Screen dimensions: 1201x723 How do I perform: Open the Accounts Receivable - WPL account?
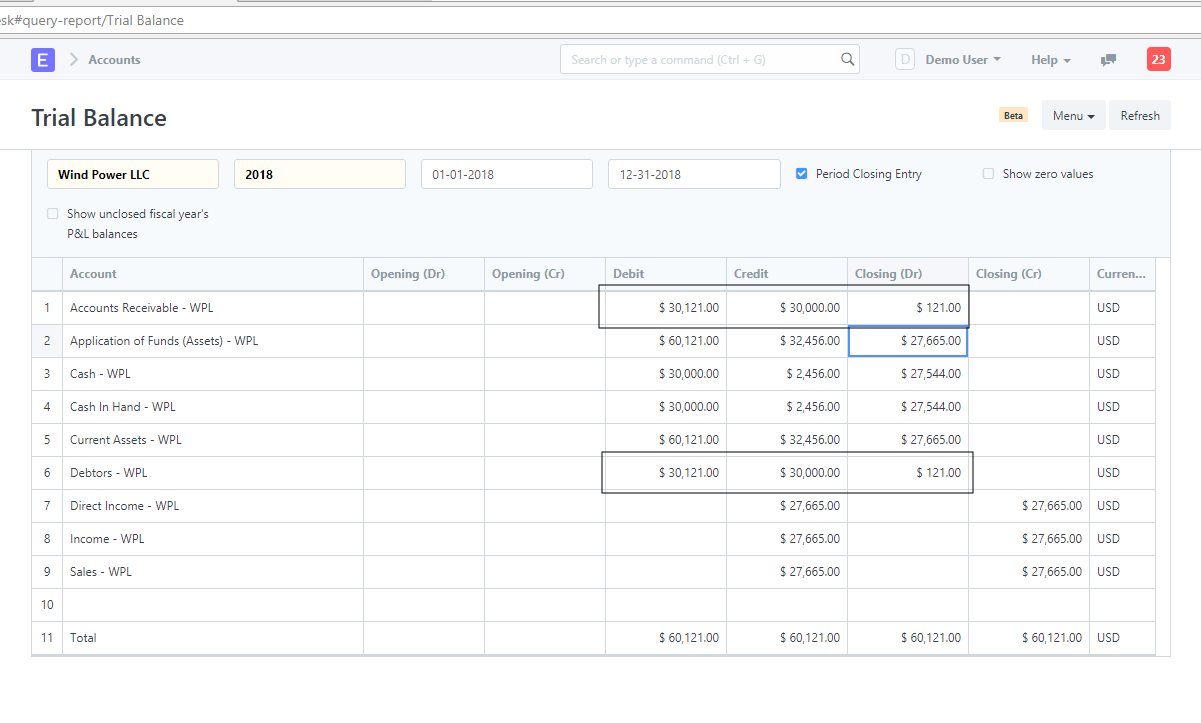coord(141,307)
